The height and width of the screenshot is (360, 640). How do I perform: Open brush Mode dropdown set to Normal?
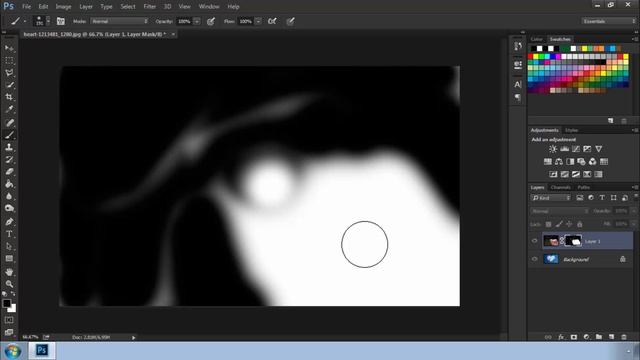[119, 21]
